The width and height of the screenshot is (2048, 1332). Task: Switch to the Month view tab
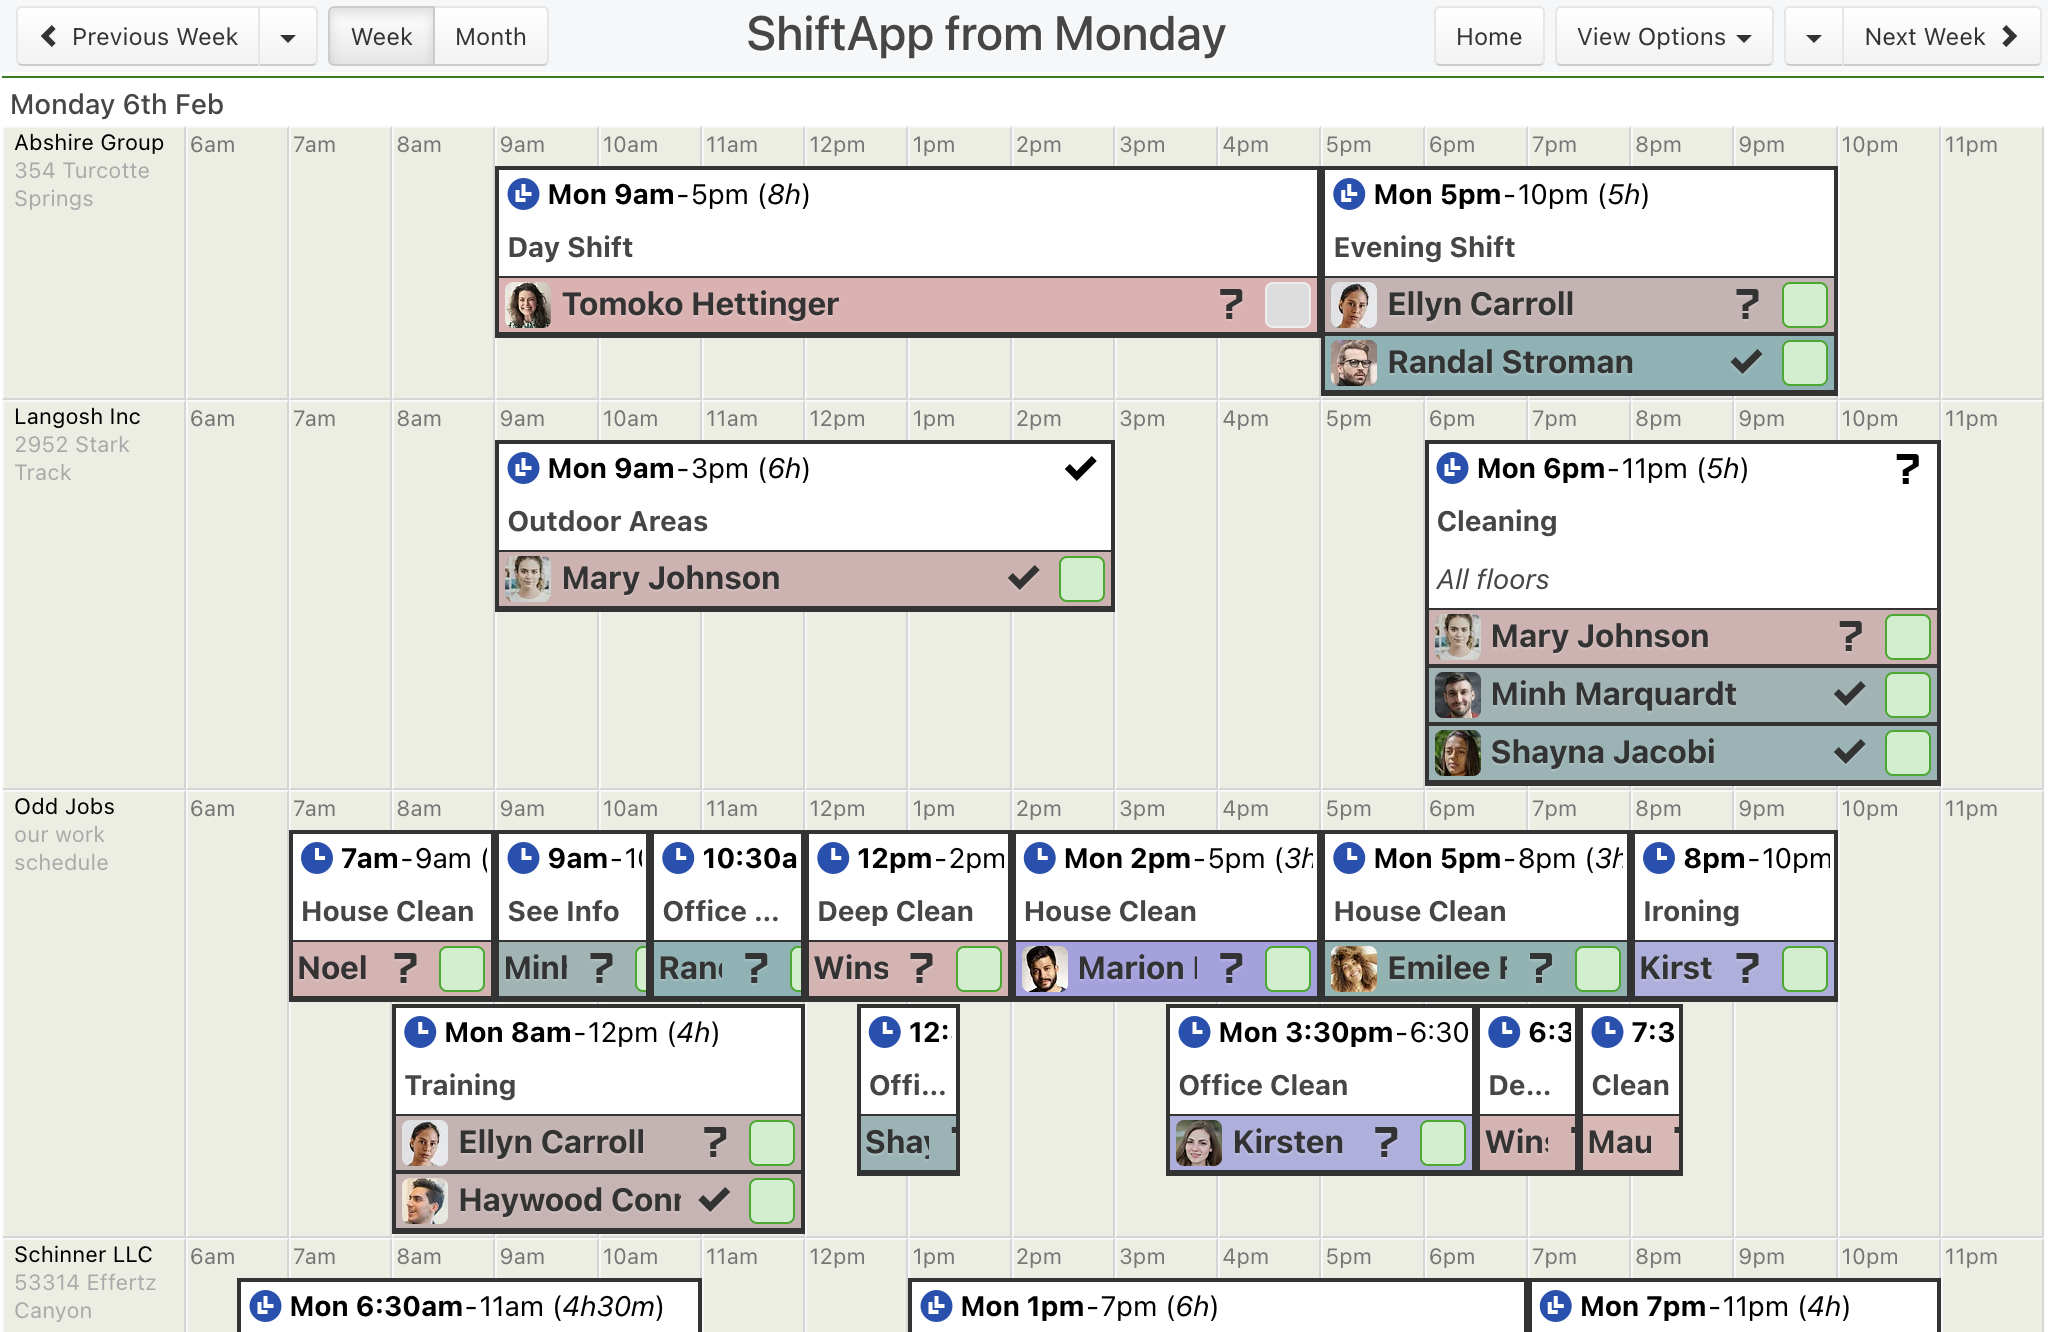(x=491, y=37)
